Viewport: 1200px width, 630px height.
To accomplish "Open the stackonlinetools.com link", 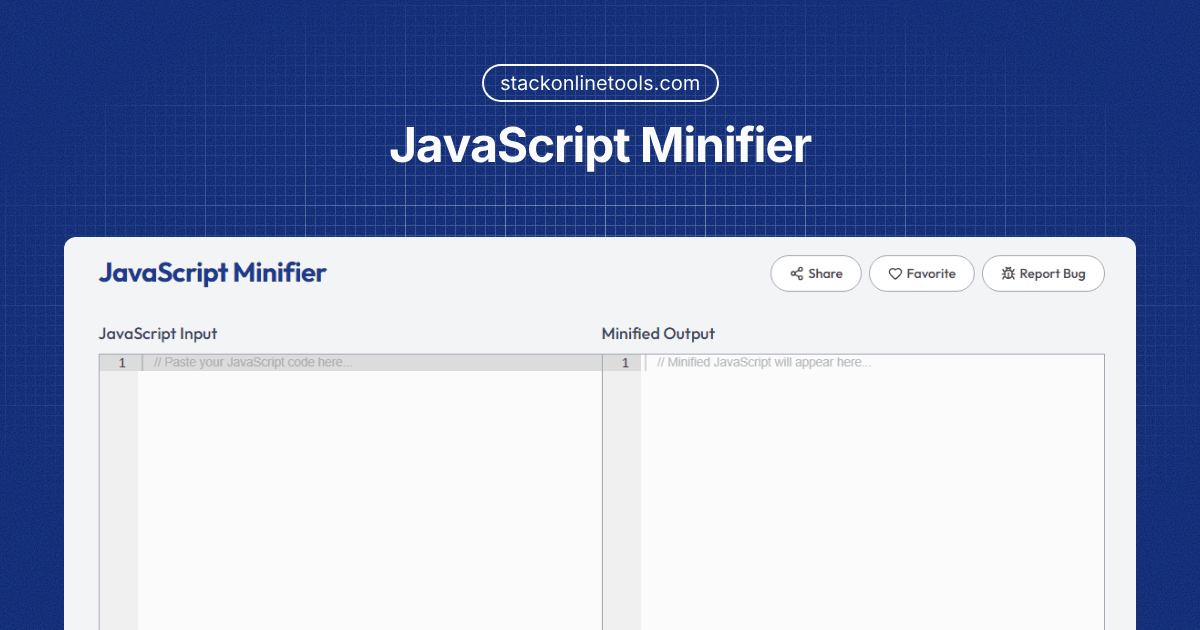I will pos(600,83).
